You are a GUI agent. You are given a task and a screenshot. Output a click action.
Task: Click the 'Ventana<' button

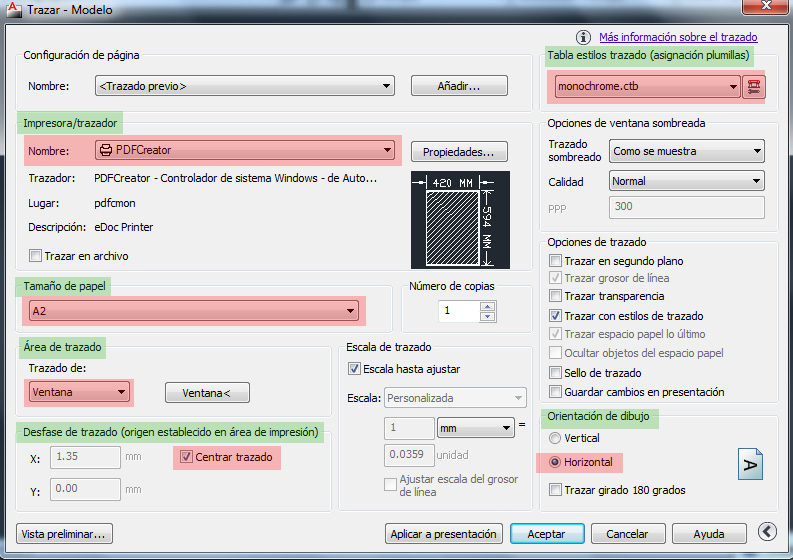(207, 393)
